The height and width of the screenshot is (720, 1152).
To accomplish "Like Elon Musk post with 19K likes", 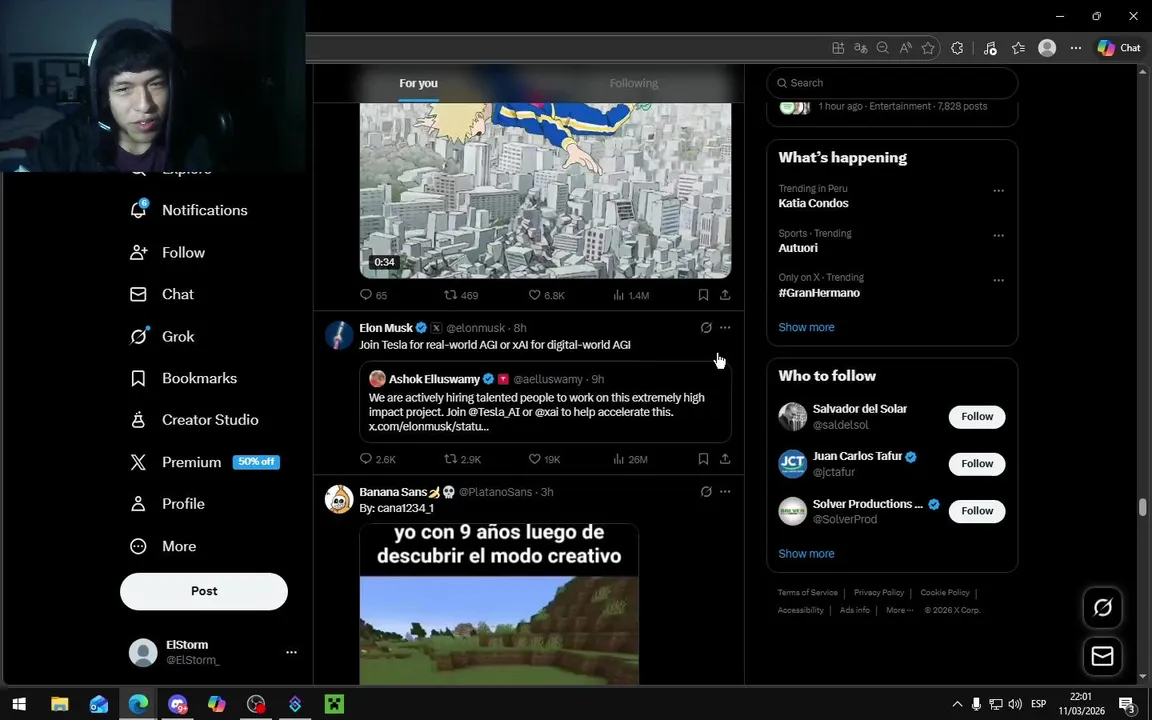I will click(x=544, y=459).
